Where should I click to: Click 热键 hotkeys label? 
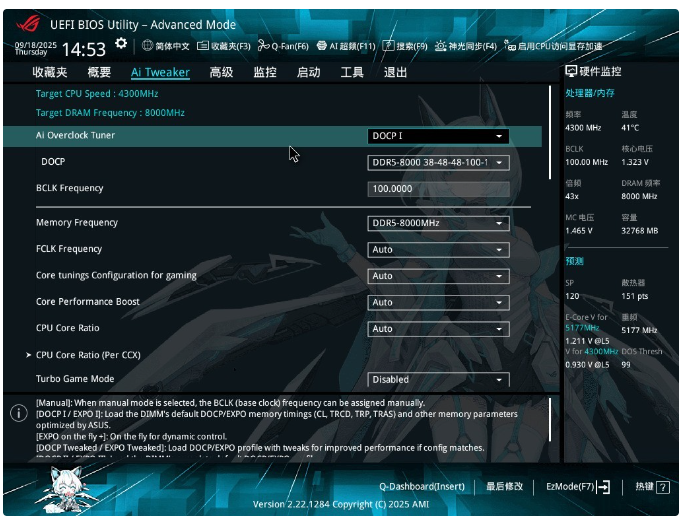pyautogui.click(x=644, y=487)
